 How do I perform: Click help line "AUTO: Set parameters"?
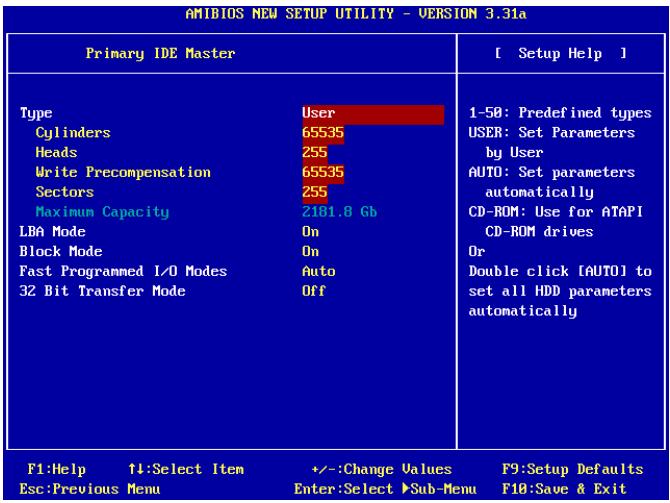[552, 173]
